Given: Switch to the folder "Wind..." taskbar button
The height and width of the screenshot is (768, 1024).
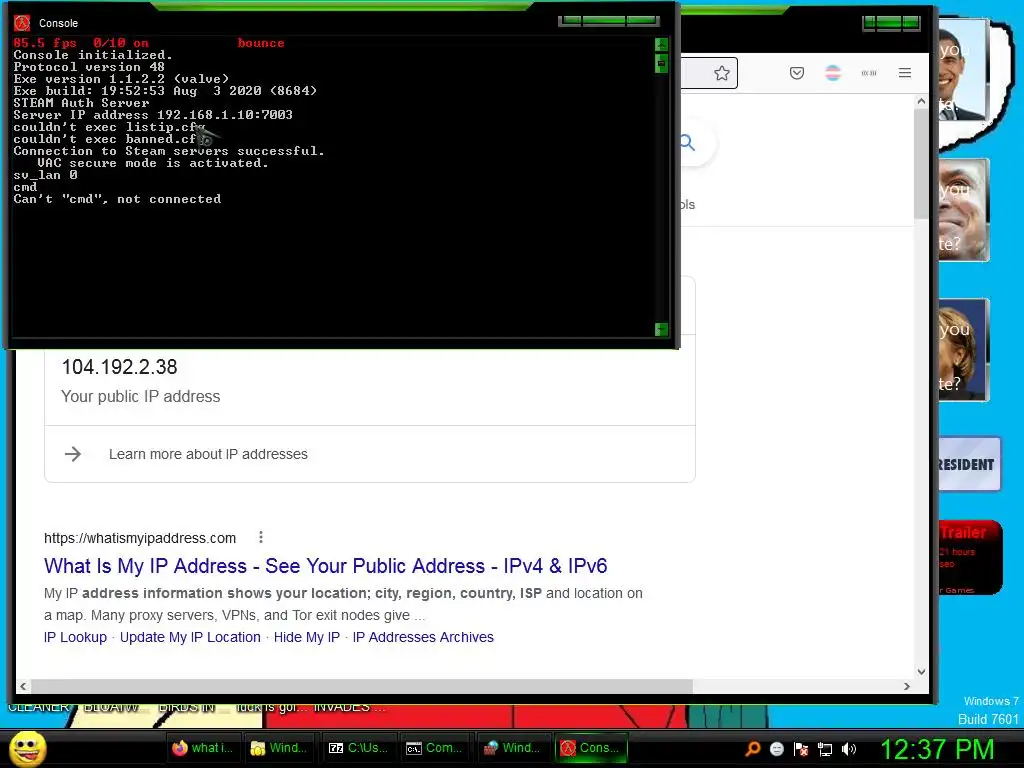Looking at the screenshot, I should [279, 748].
